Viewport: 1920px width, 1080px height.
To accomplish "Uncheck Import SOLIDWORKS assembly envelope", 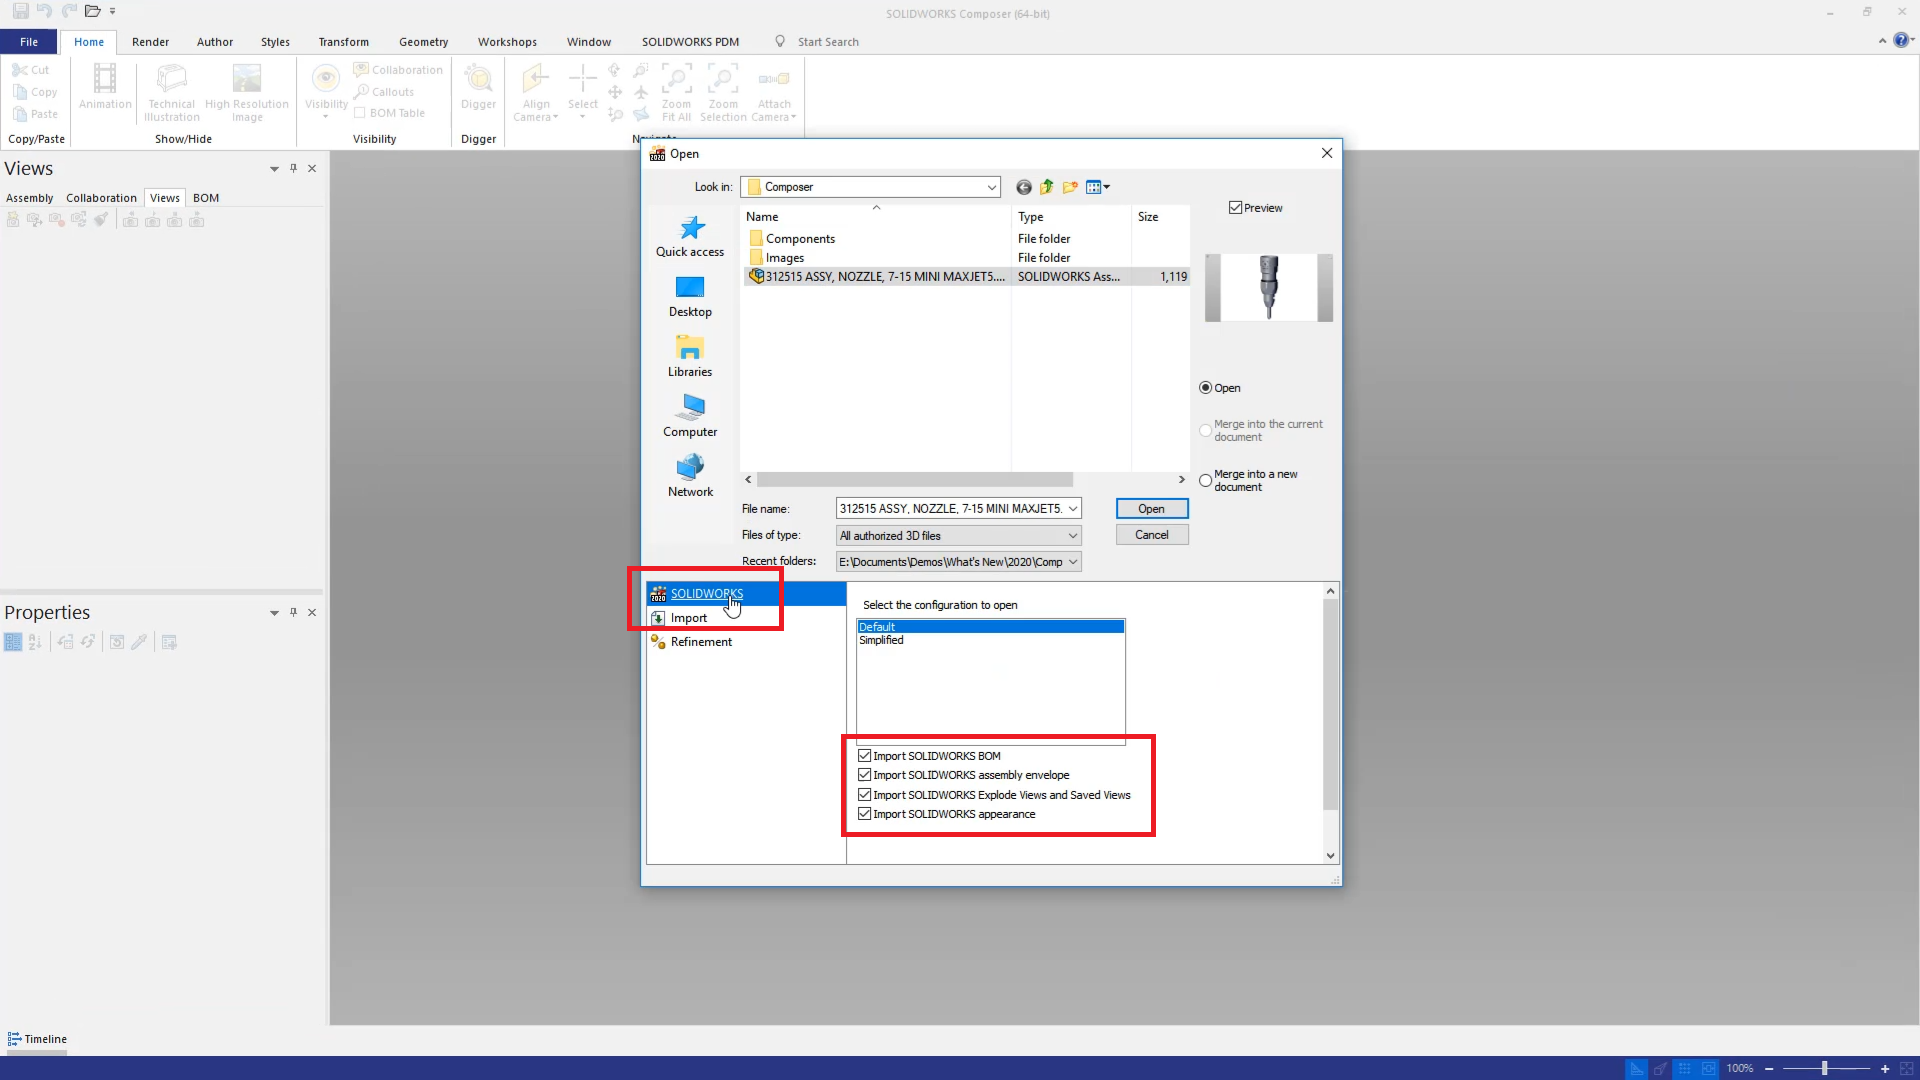I will coord(865,775).
